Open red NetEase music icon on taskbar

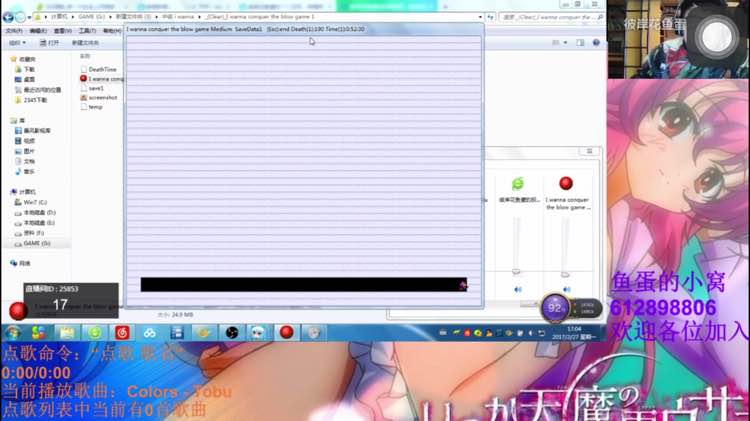[x=122, y=332]
